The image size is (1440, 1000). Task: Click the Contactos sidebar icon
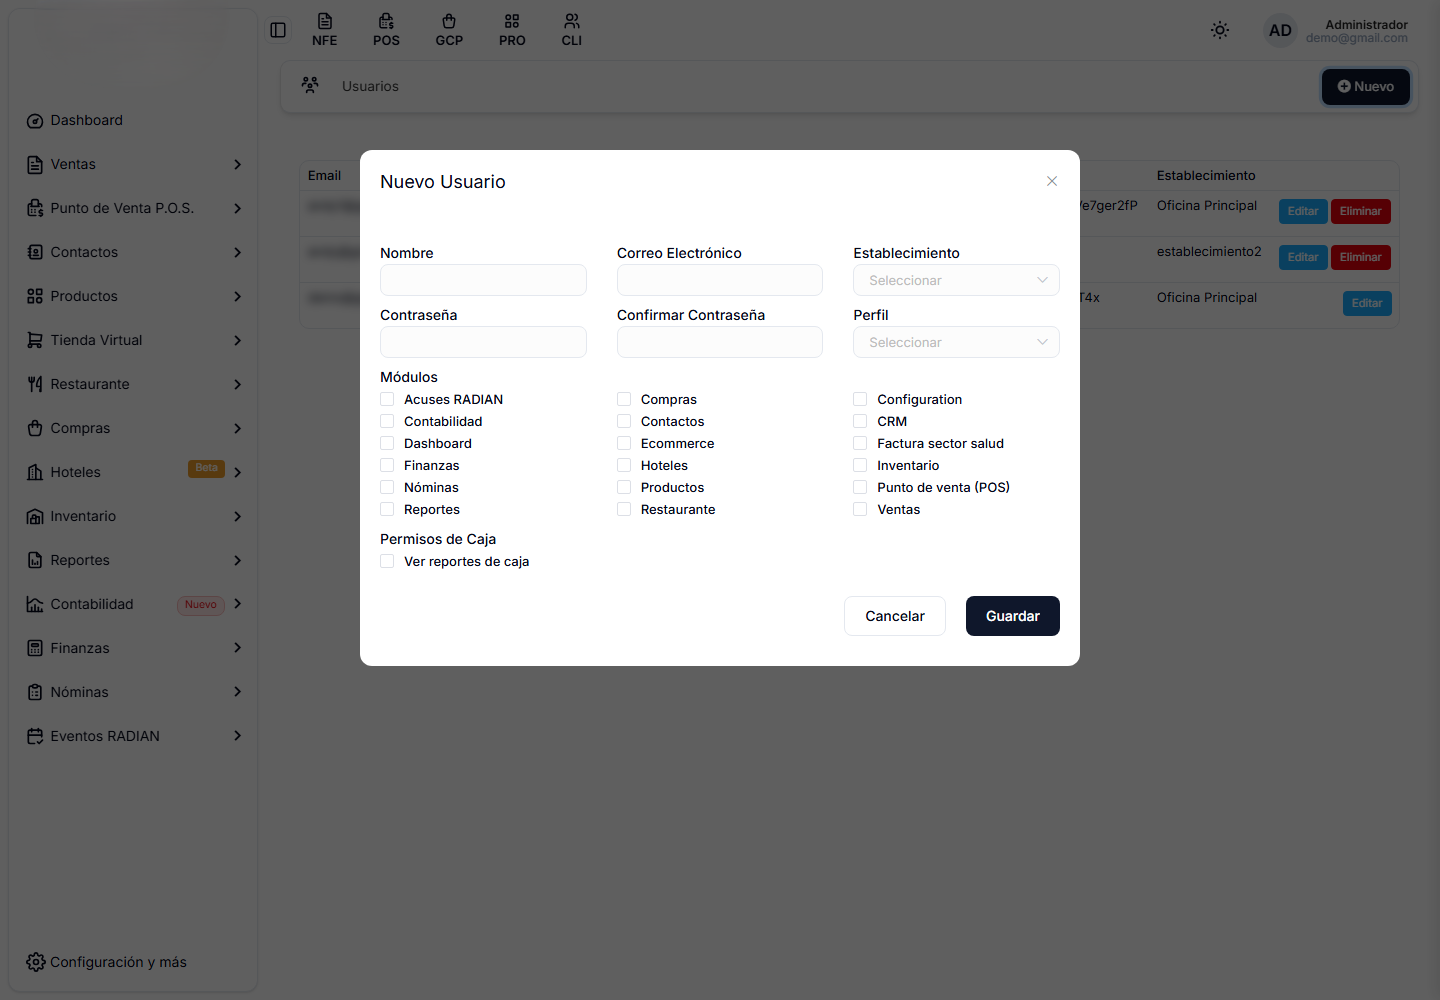(35, 253)
